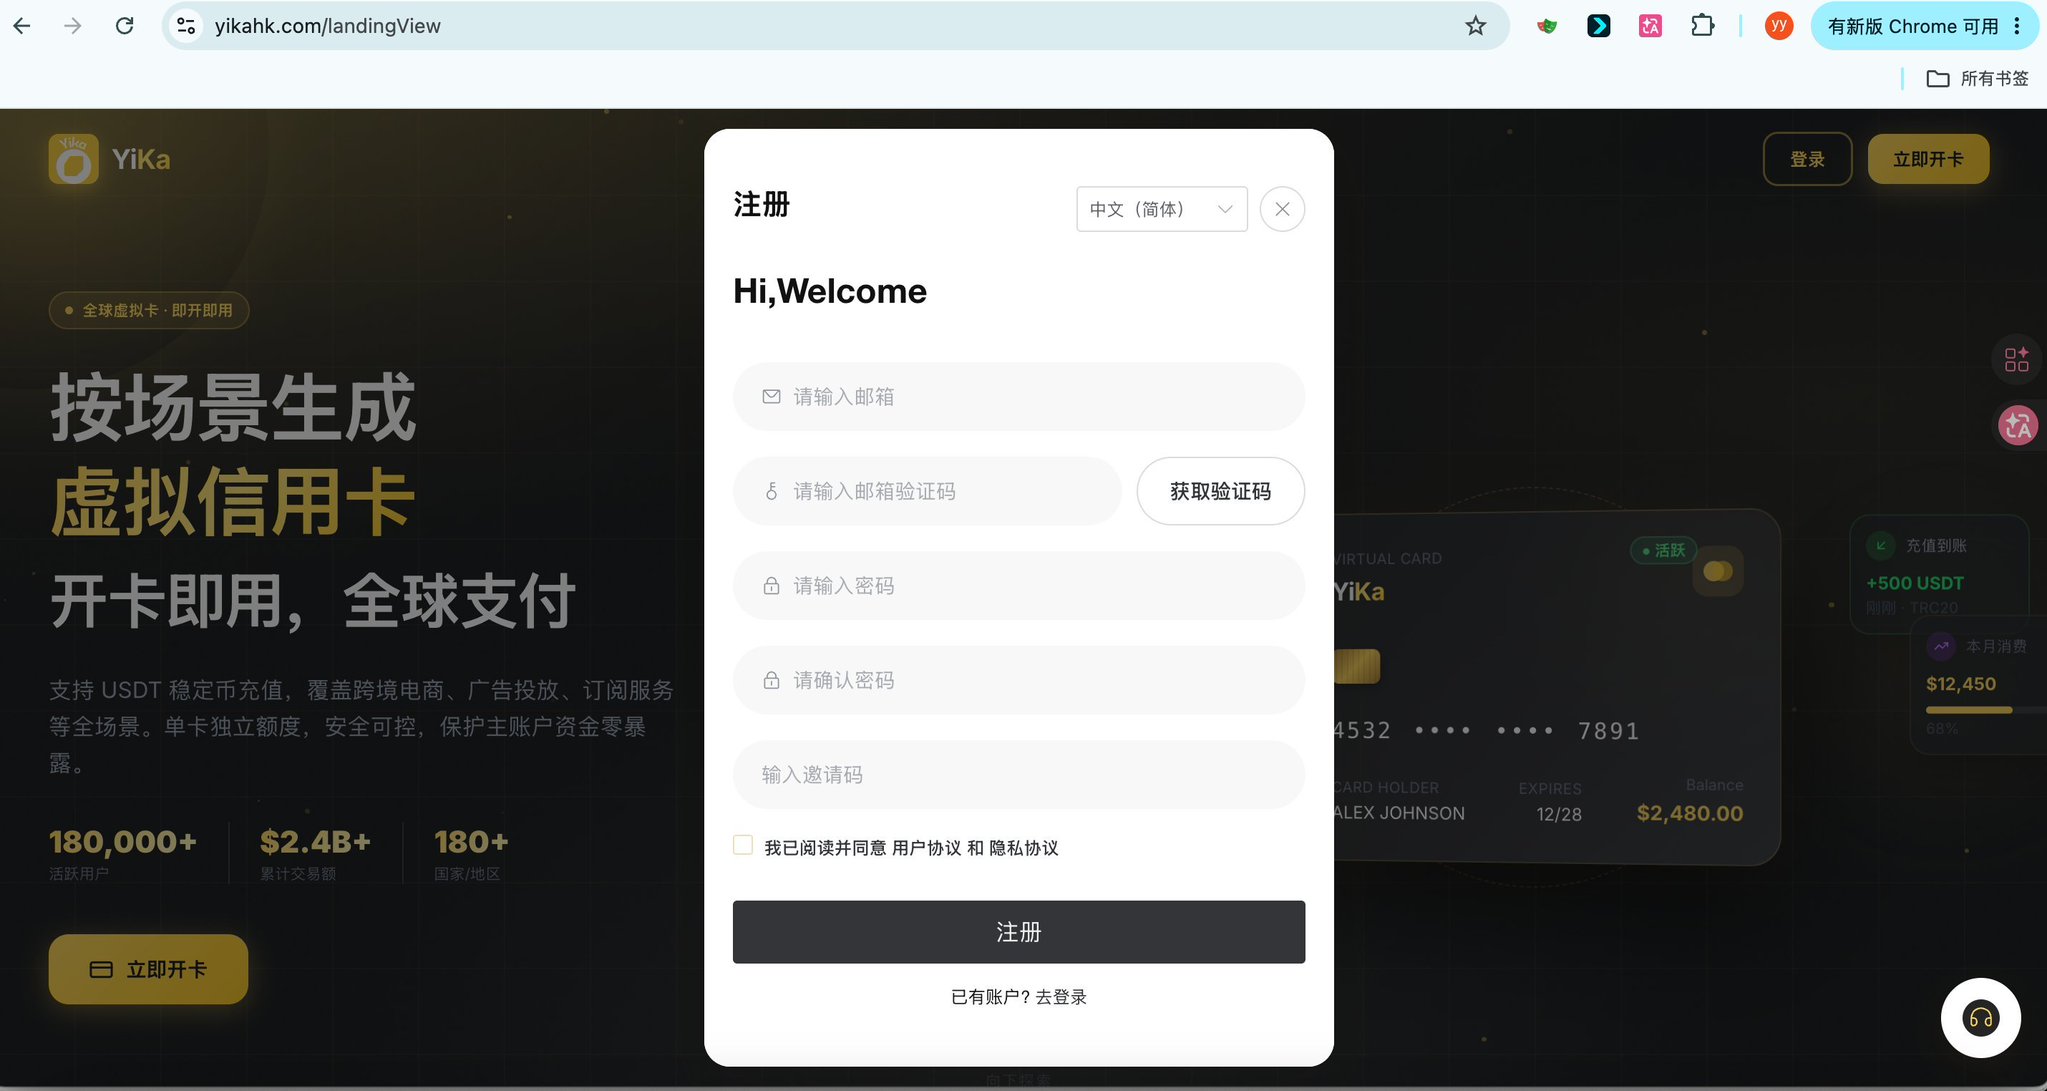The height and width of the screenshot is (1091, 2047).
Task: Open Chrome three-dot menu
Action: coord(2018,26)
